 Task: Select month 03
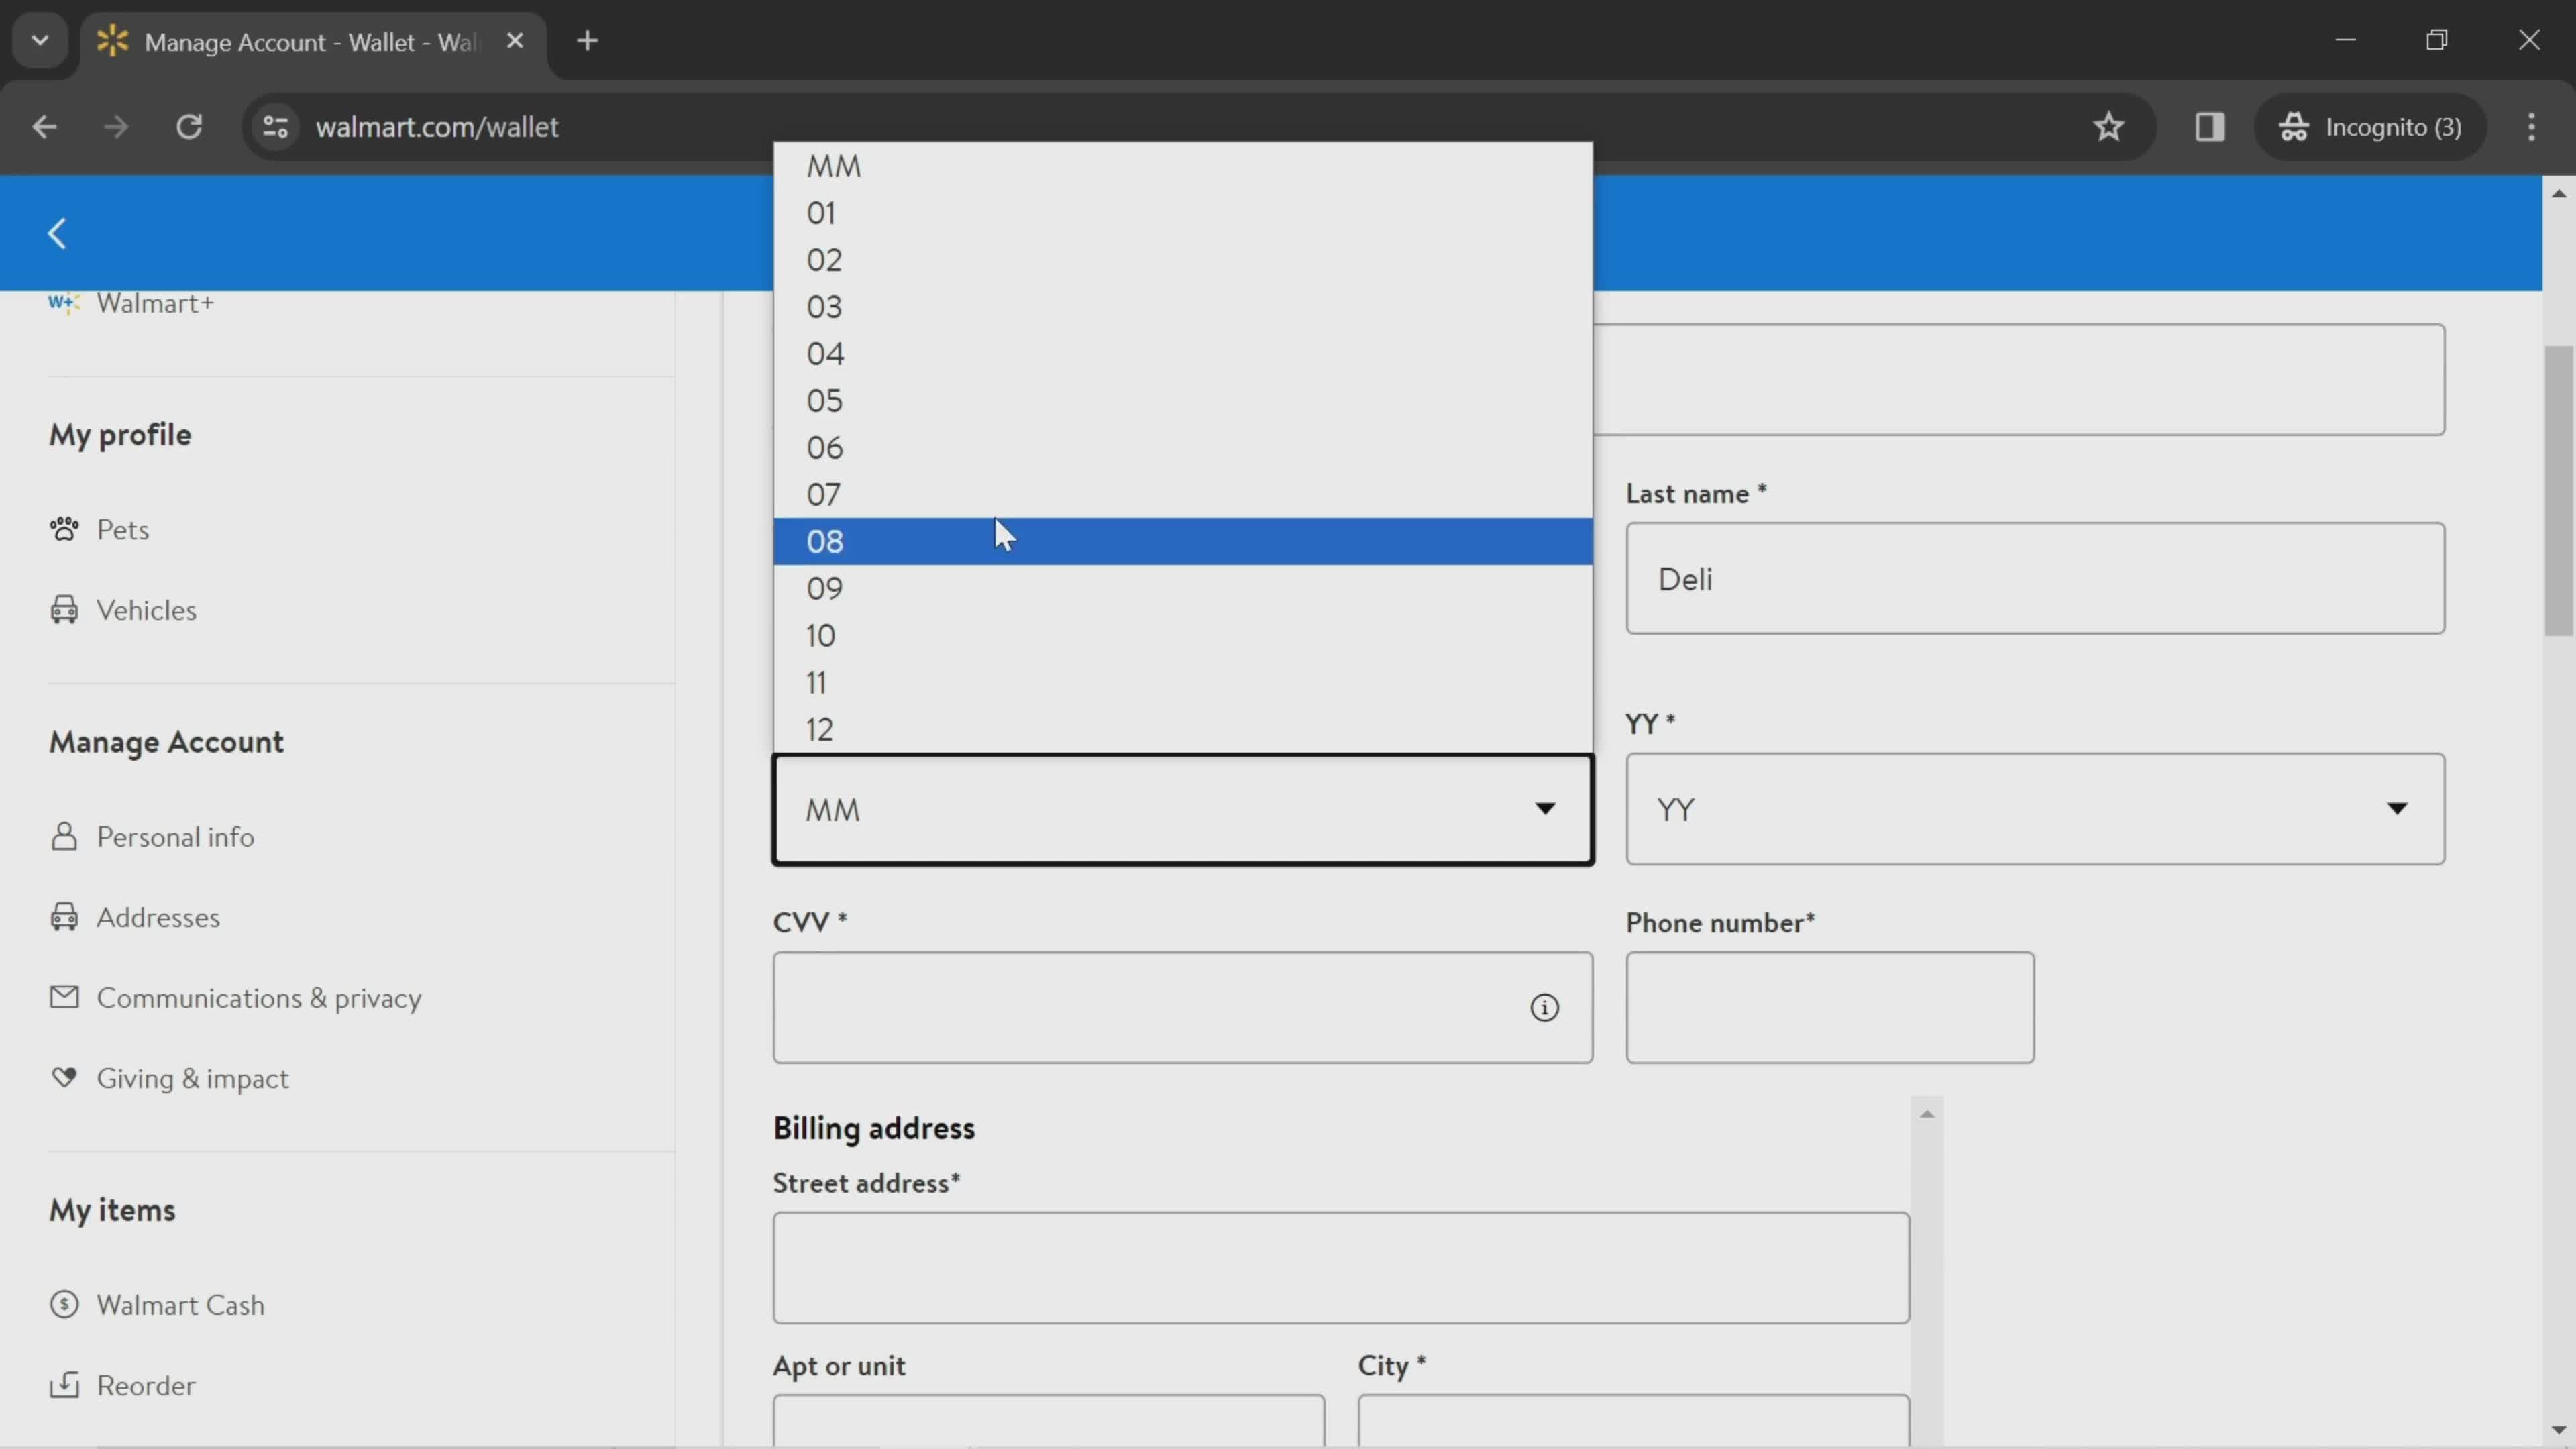1183,306
